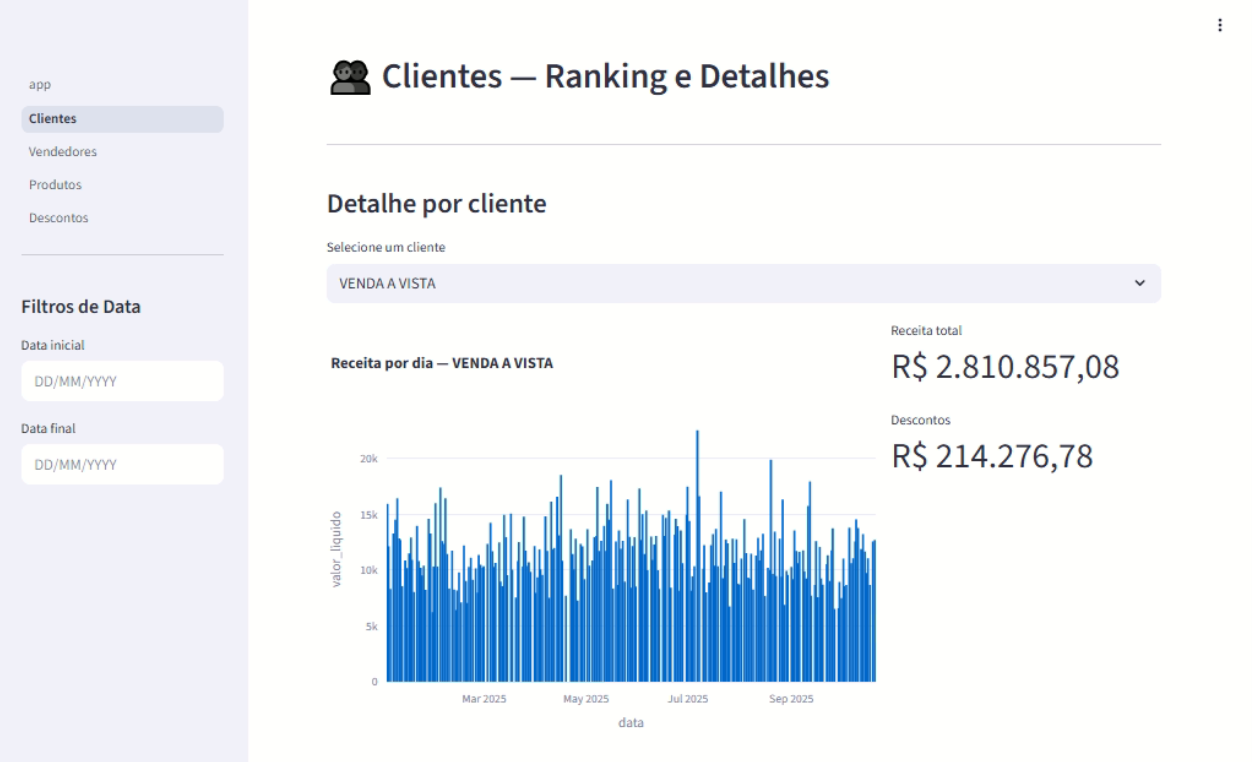Open the Streamlit options menu
Viewport: 1252px width, 762px height.
(1220, 25)
